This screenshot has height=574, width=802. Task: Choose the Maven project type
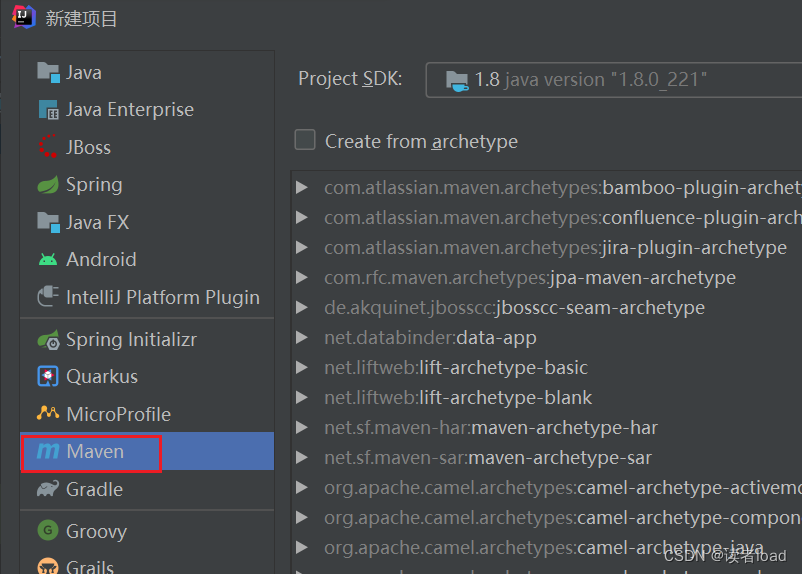(147, 451)
